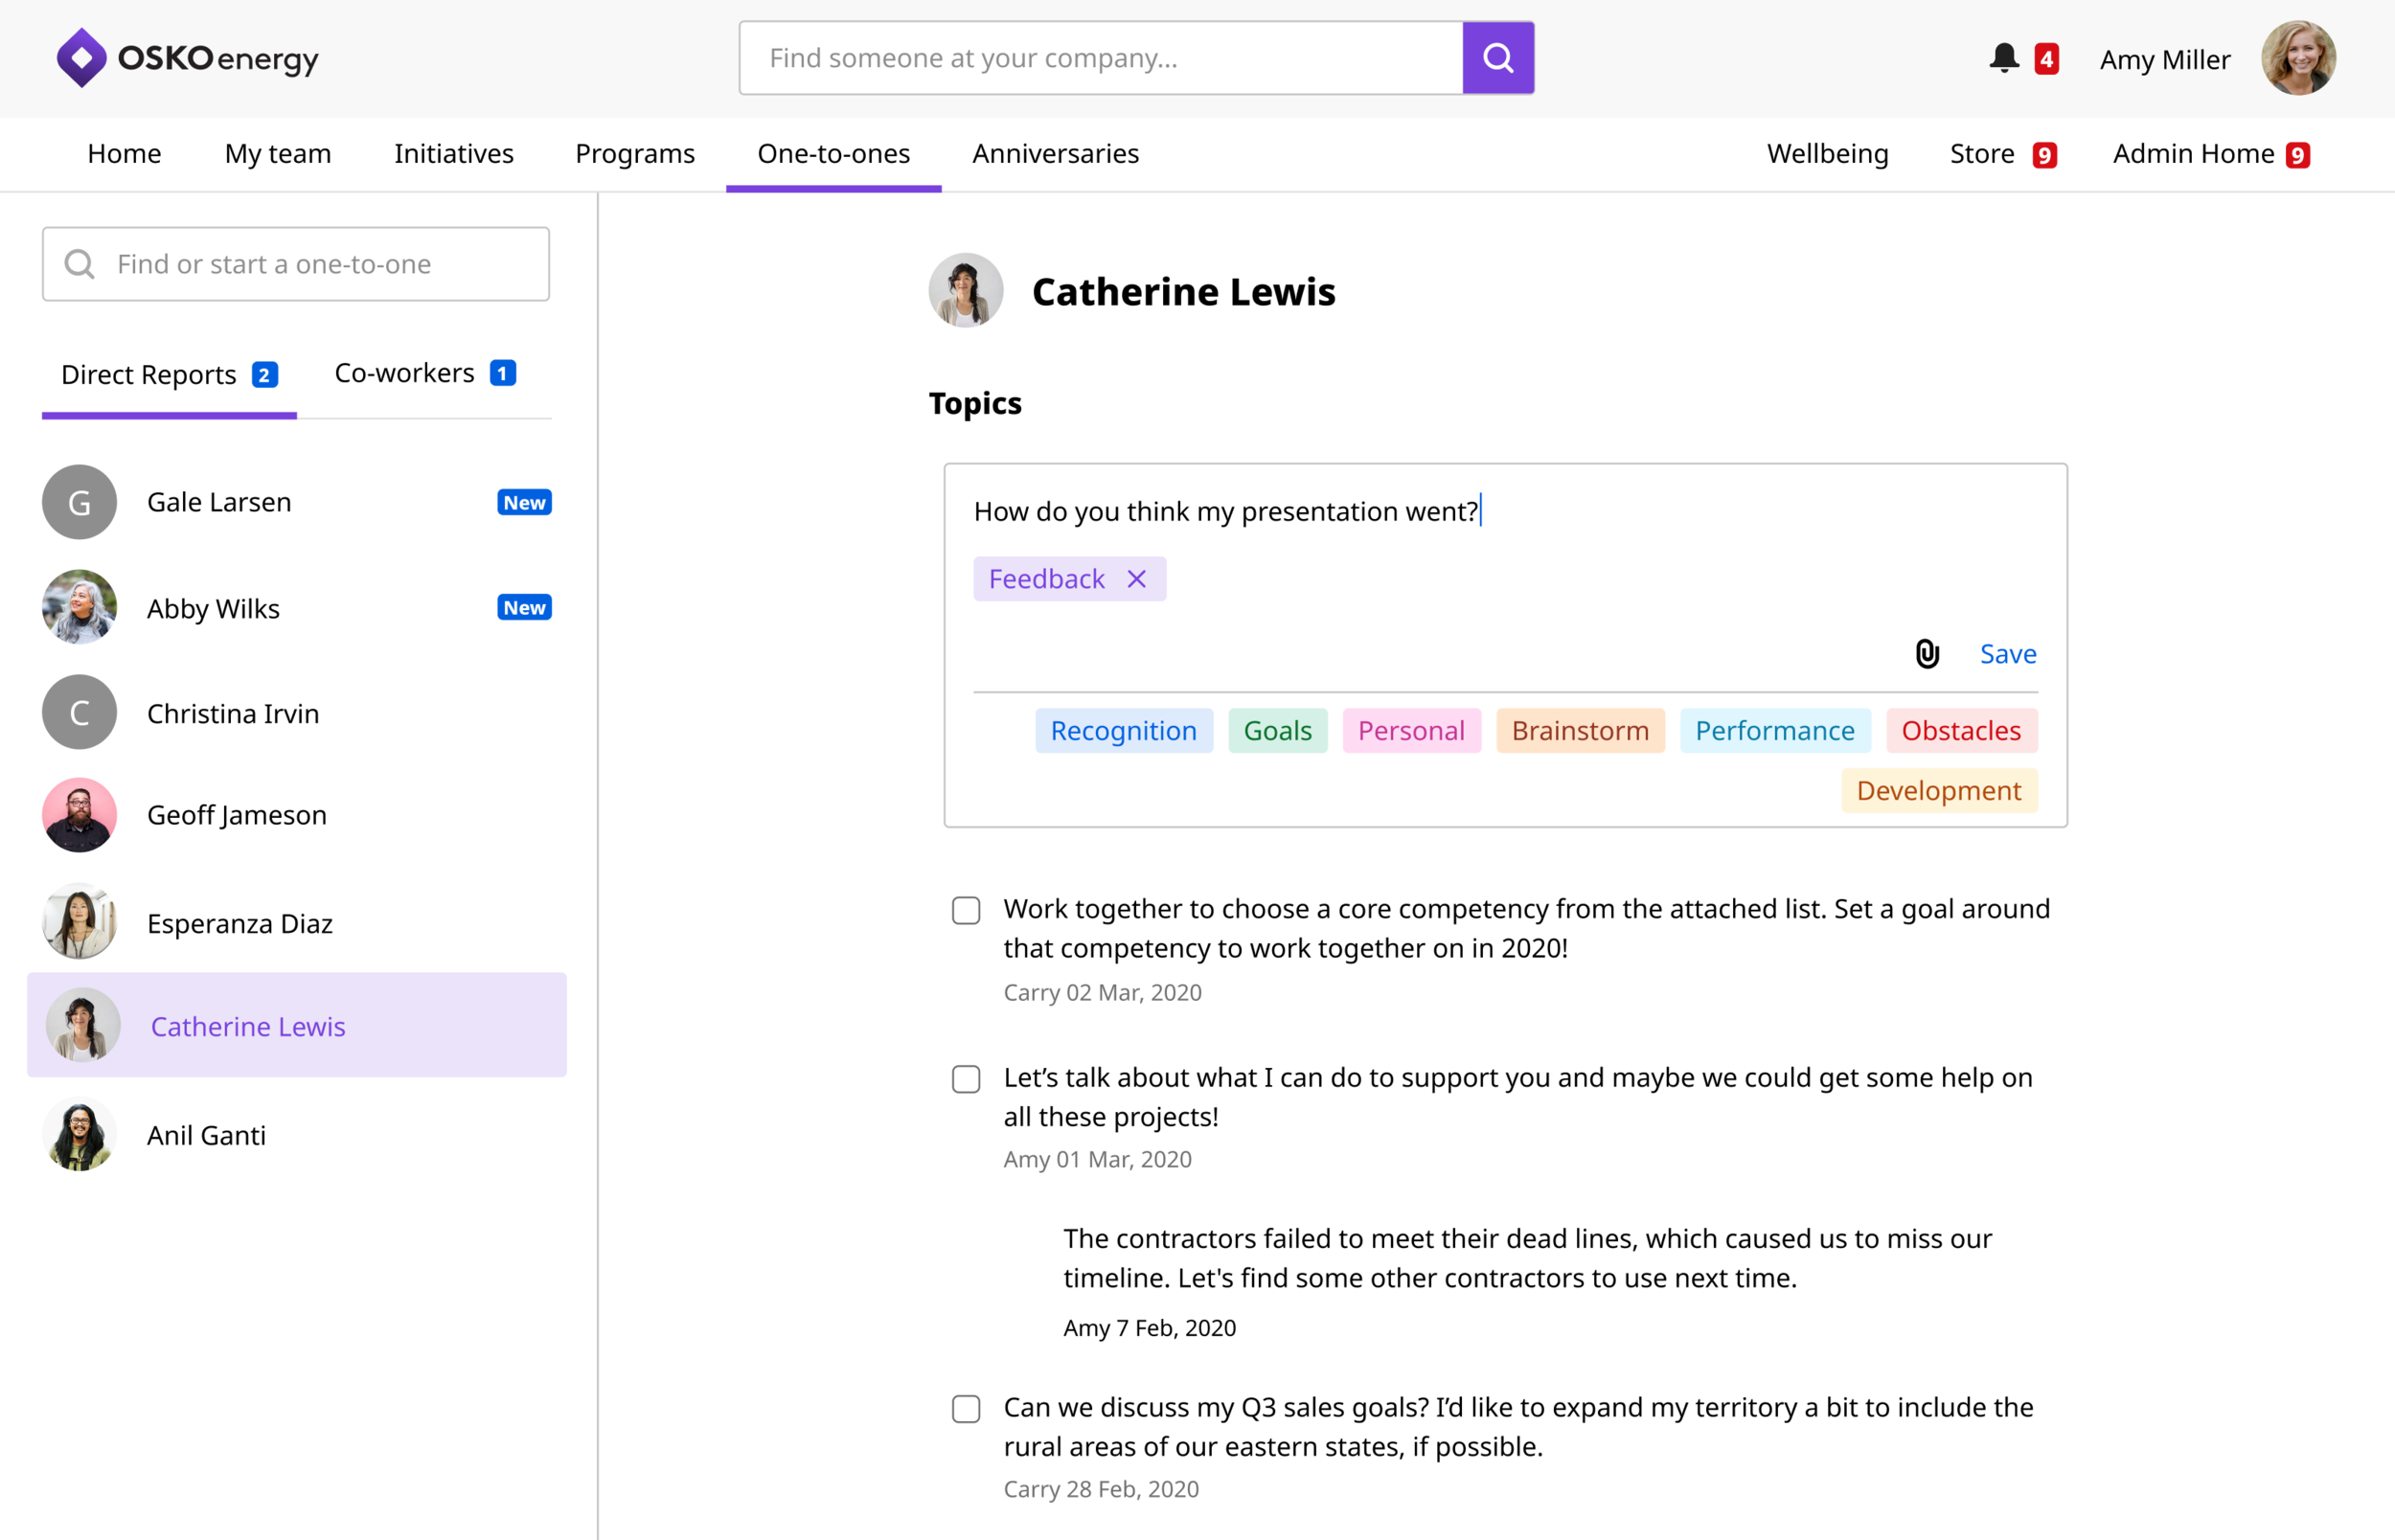Check the core competency topic checkbox
2395x1540 pixels.
[965, 910]
